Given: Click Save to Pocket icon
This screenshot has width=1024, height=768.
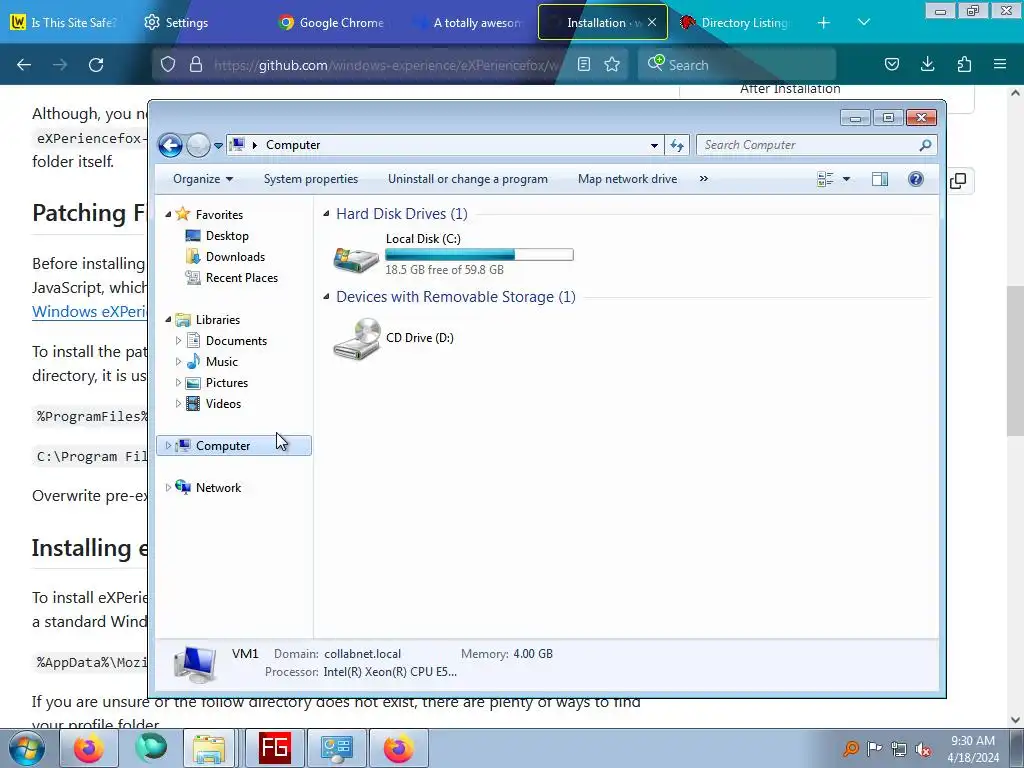Looking at the screenshot, I should click(891, 65).
